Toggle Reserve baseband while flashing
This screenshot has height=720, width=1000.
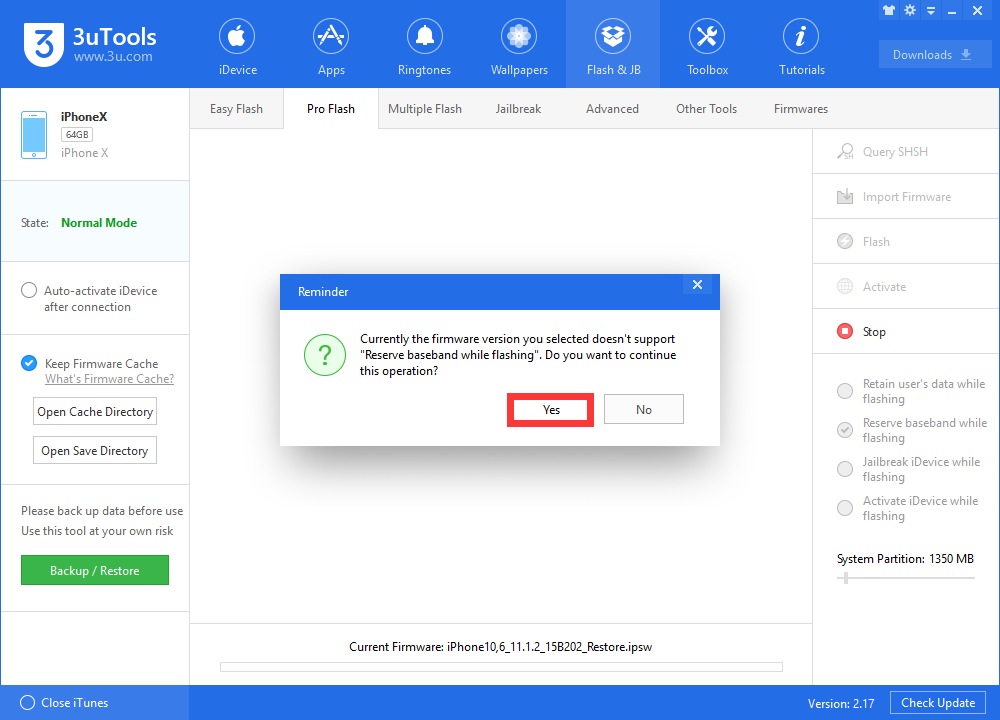coord(844,430)
